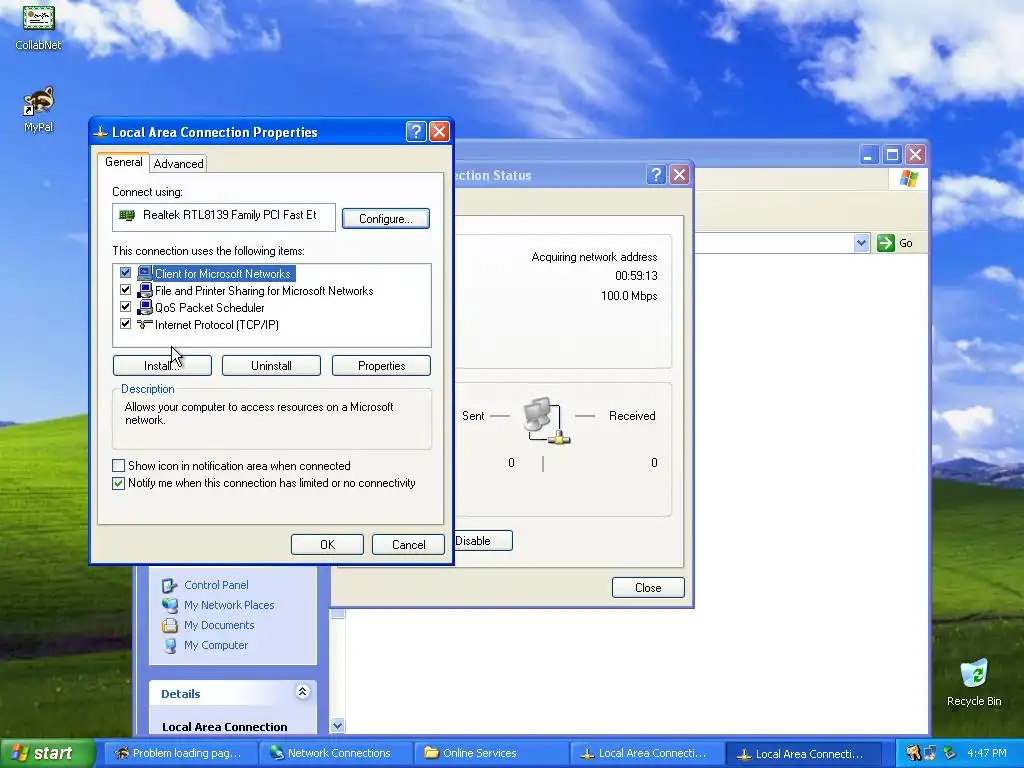This screenshot has height=768, width=1024.
Task: Click the network computers tray icon
Action: tap(930, 753)
